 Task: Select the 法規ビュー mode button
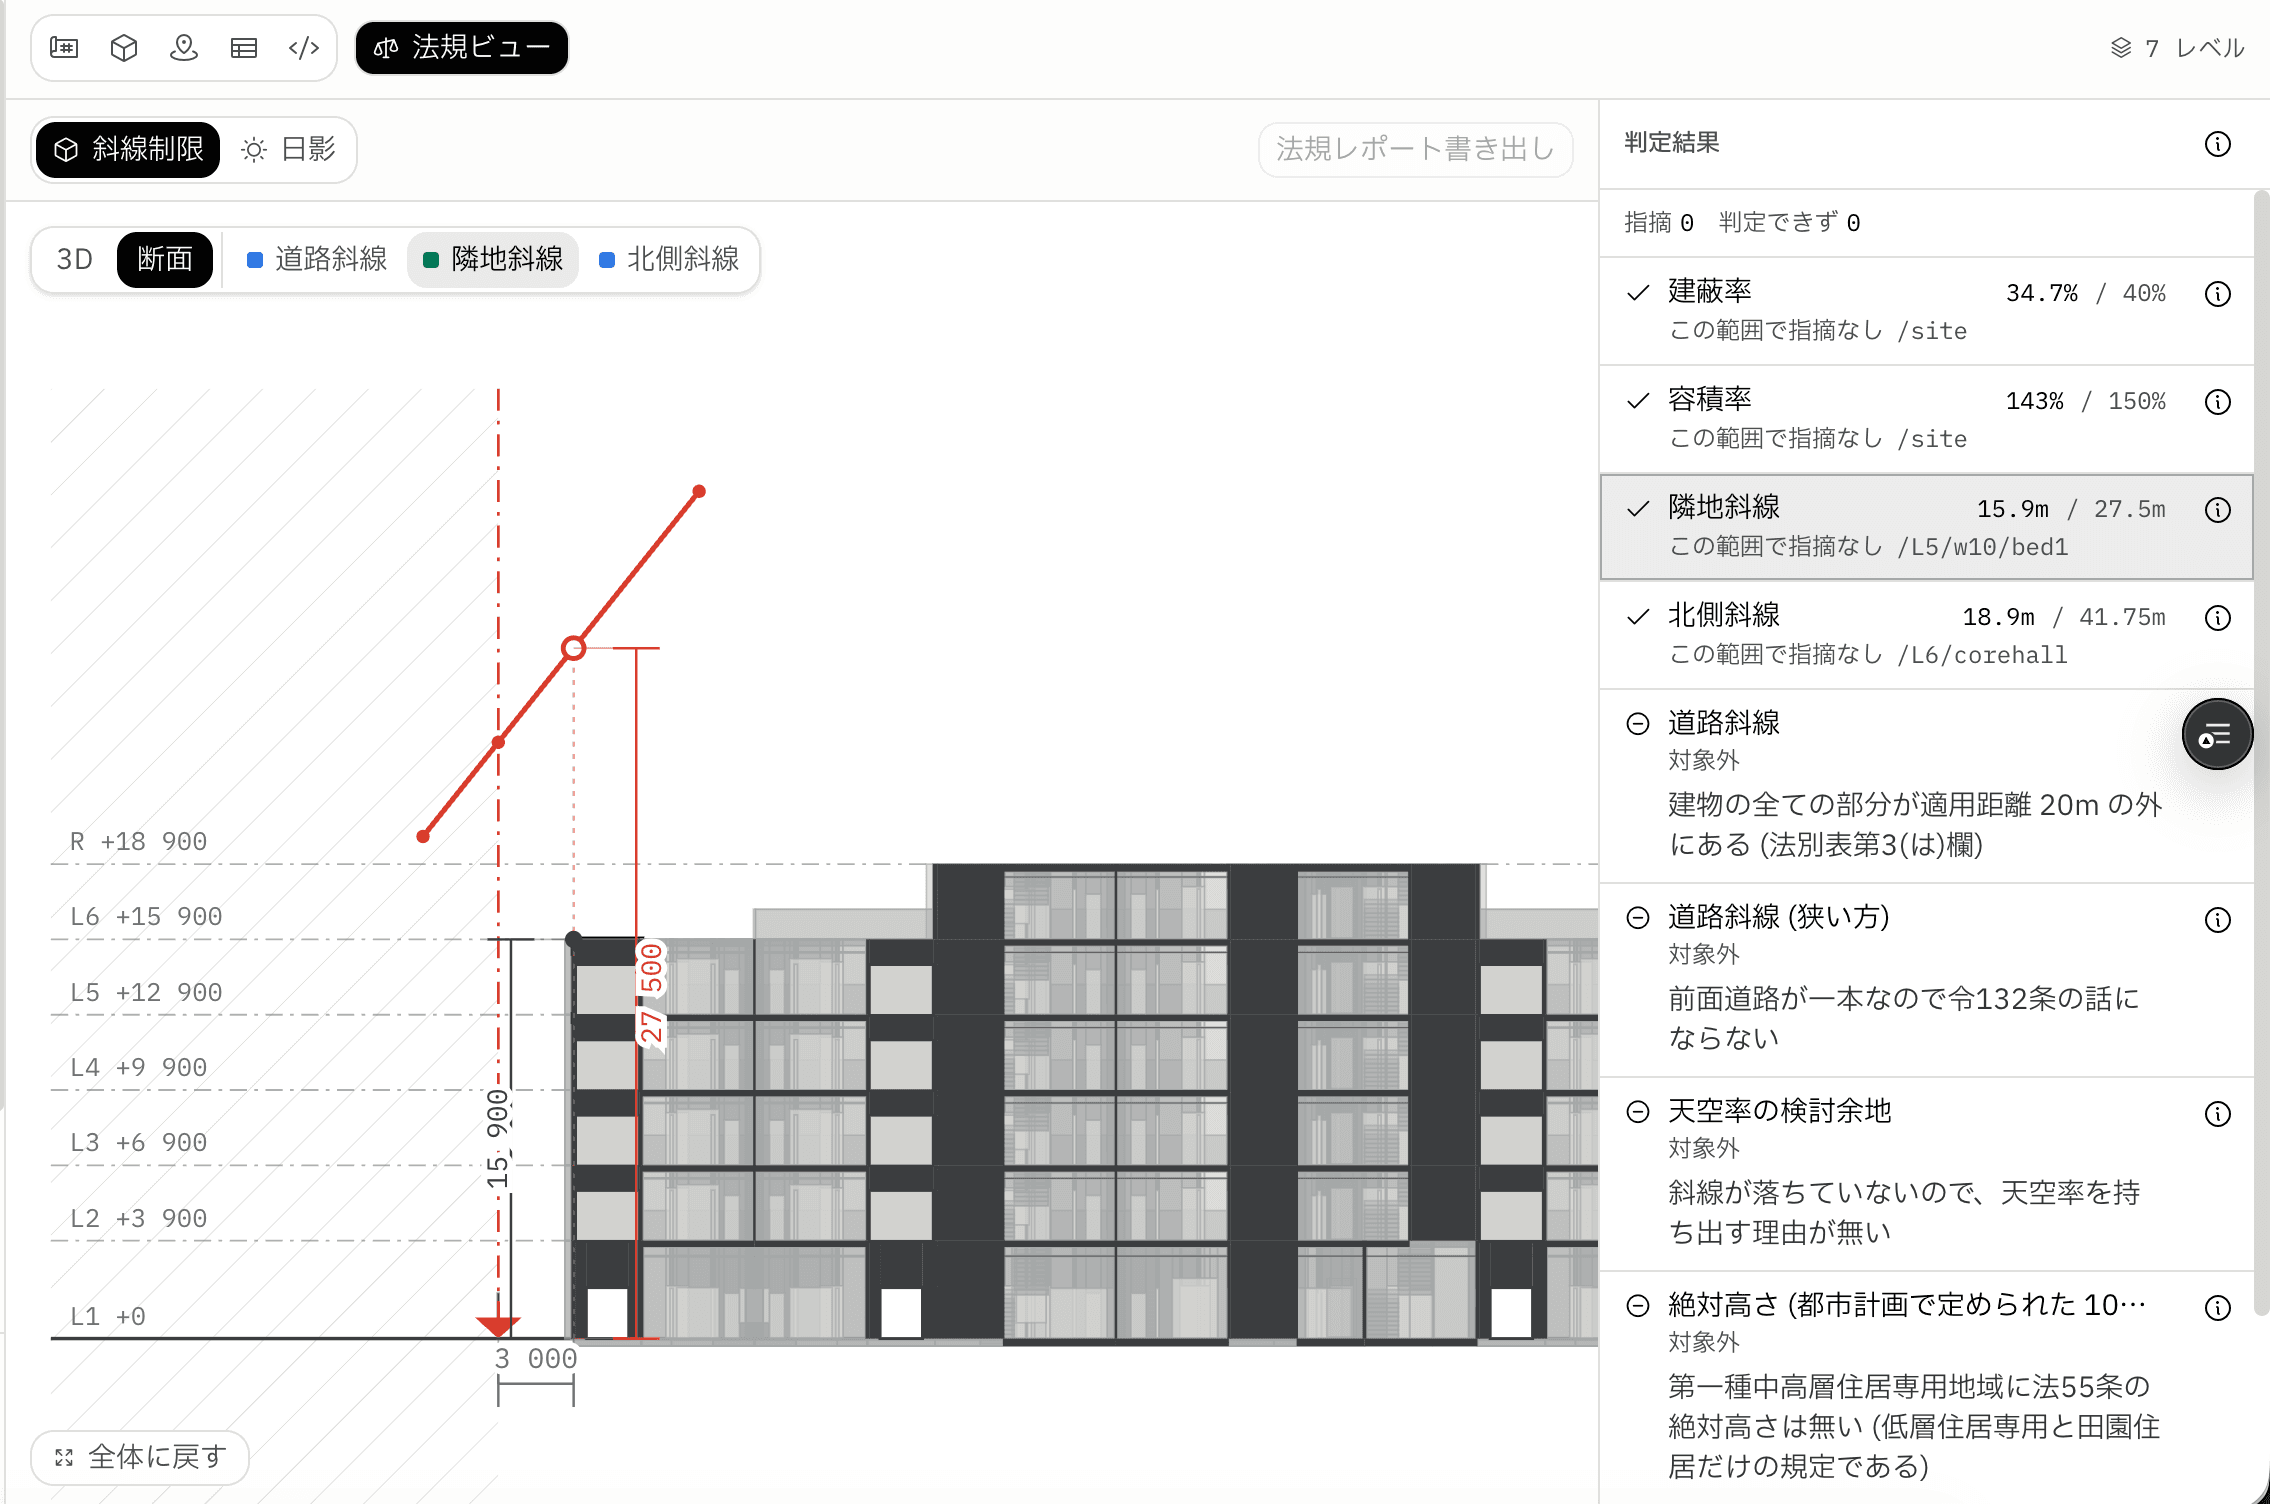(x=462, y=48)
